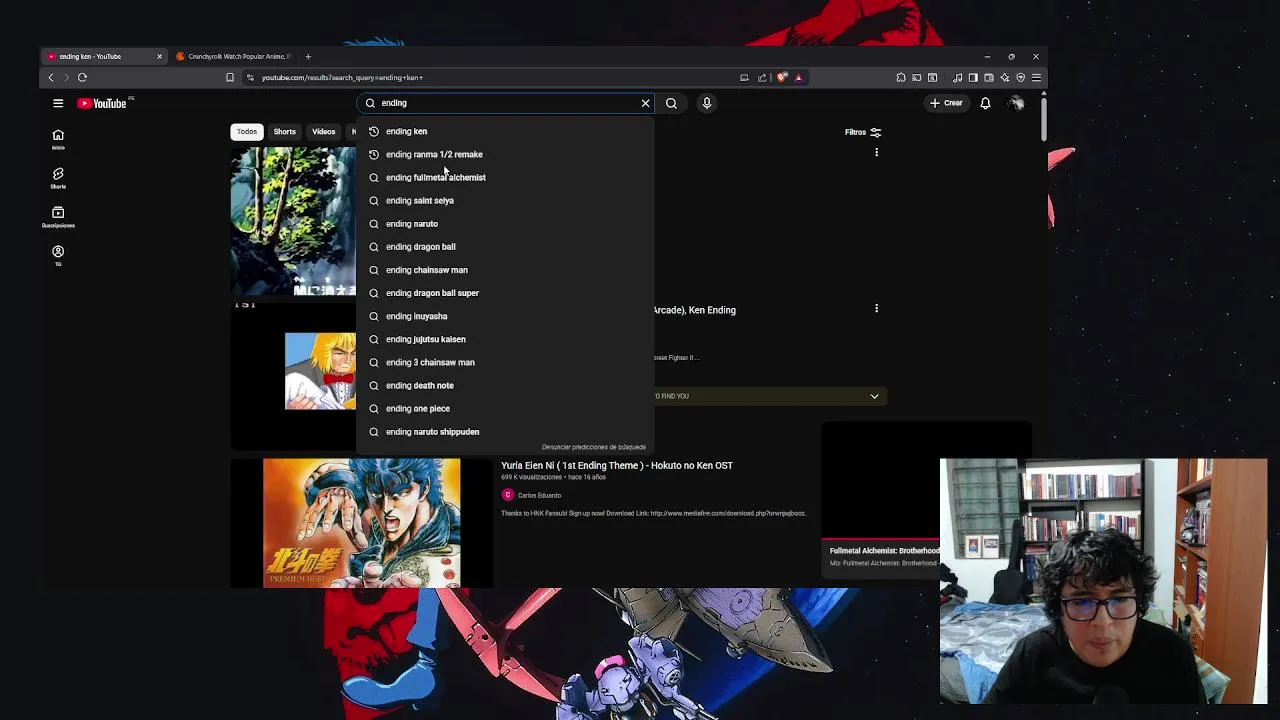Open the Brave playlist music-note icon
This screenshot has height=720, width=1280.
[x=957, y=77]
